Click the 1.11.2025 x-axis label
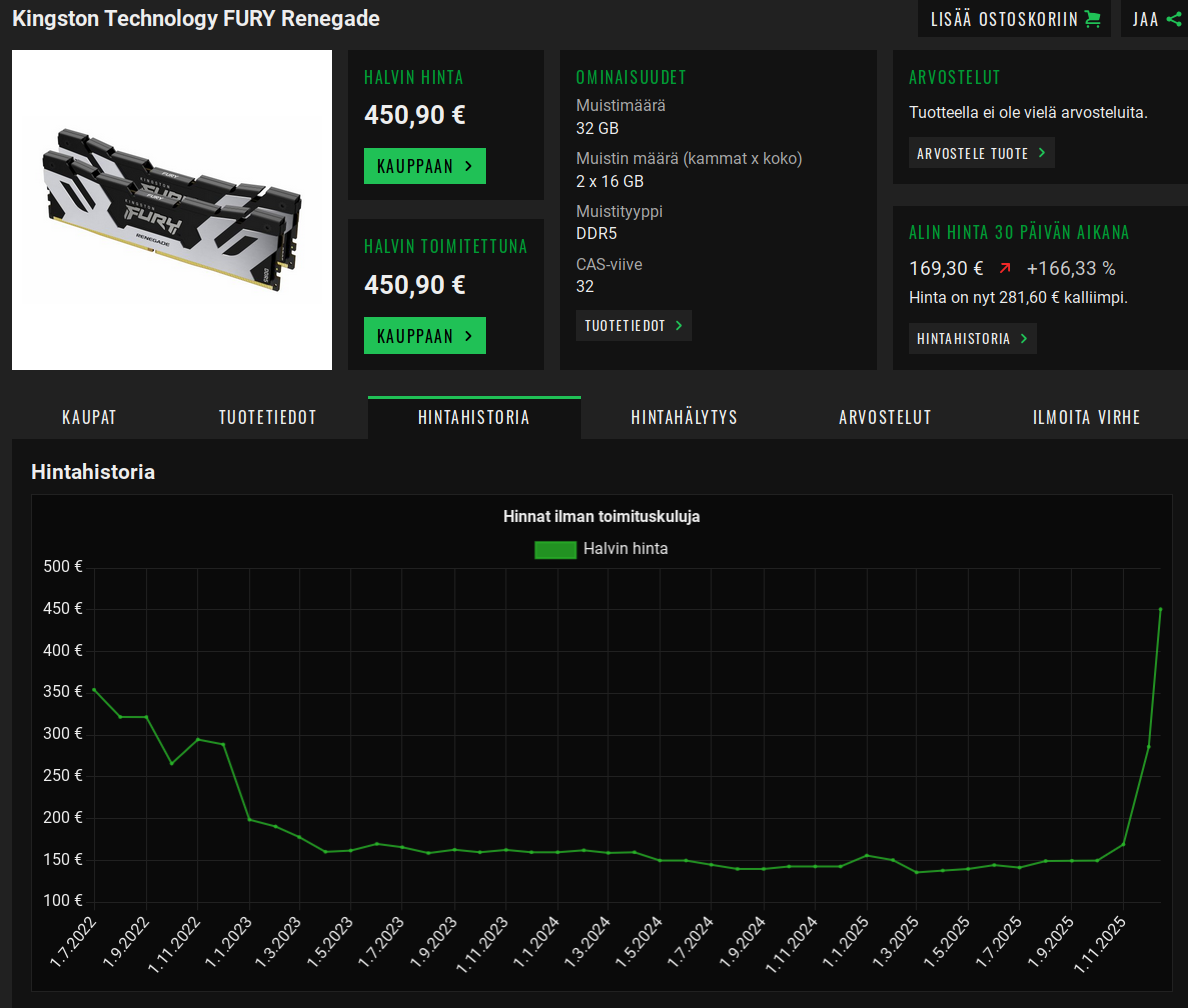This screenshot has width=1188, height=1008. click(1100, 943)
